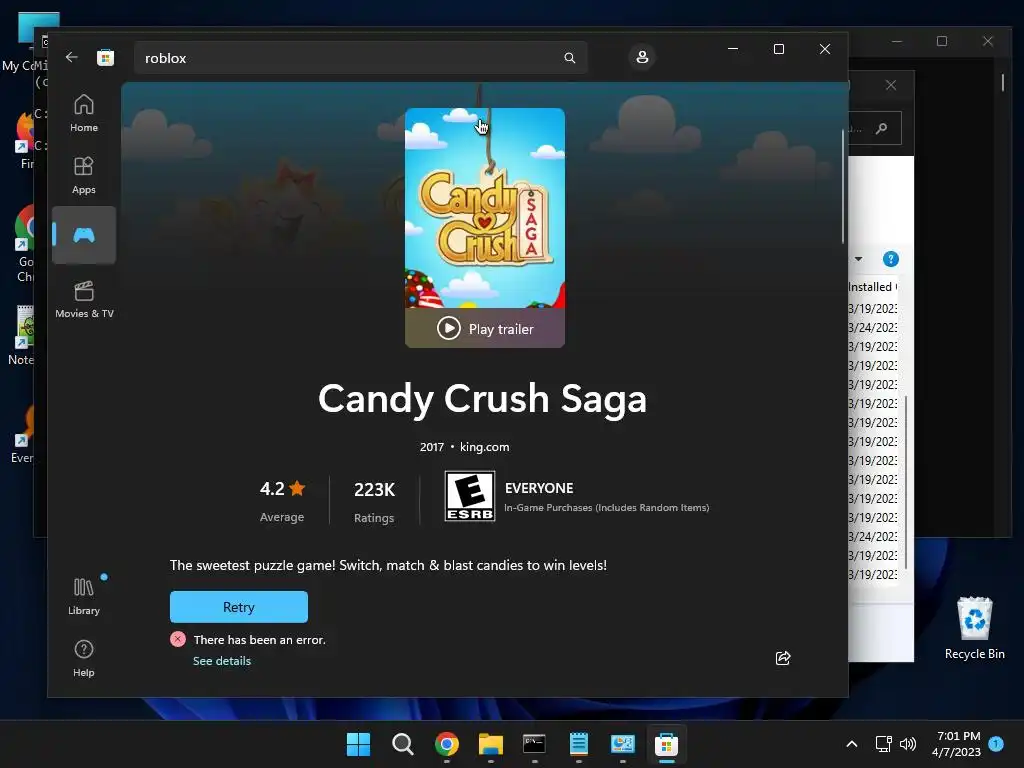This screenshot has width=1024, height=768.
Task: Open Help in the Store sidebar
Action: tap(84, 658)
